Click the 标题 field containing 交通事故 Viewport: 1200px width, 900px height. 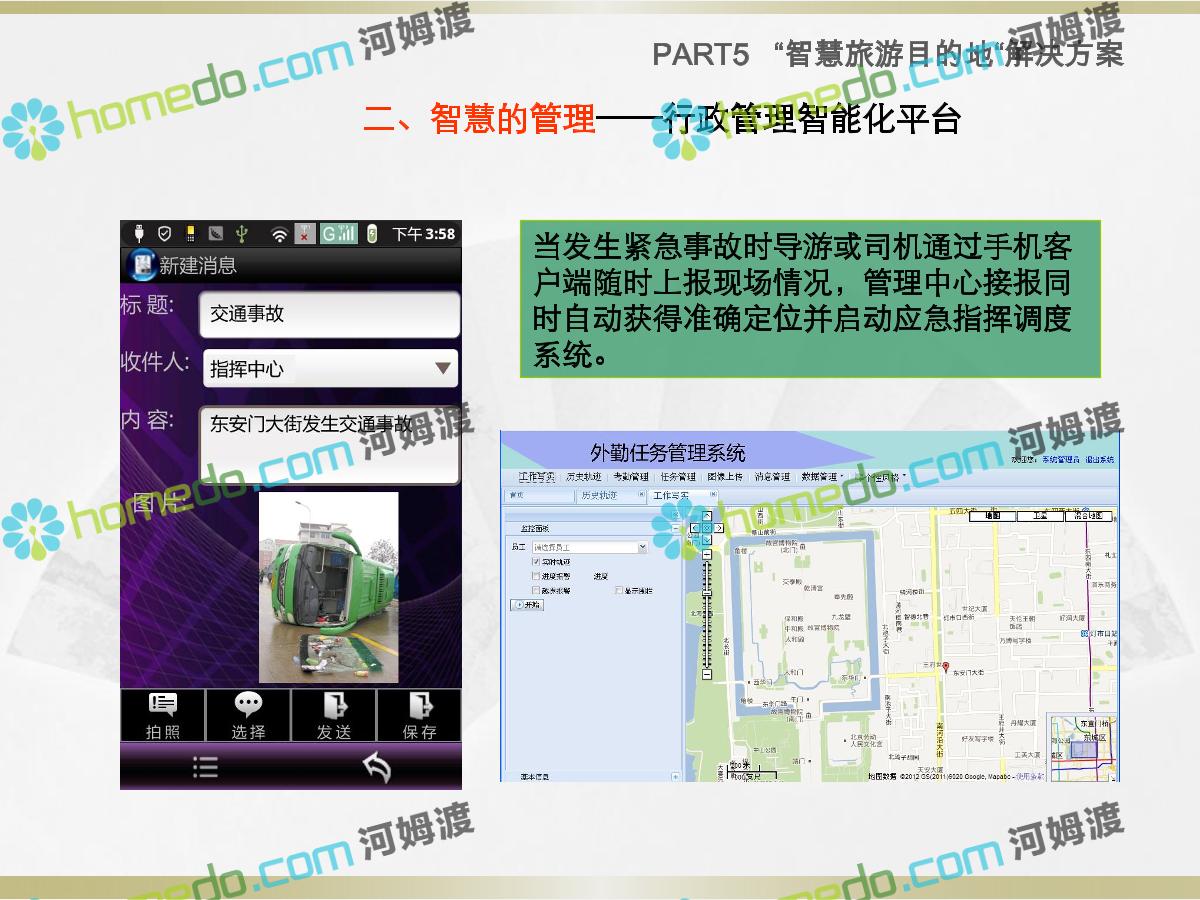pyautogui.click(x=329, y=314)
